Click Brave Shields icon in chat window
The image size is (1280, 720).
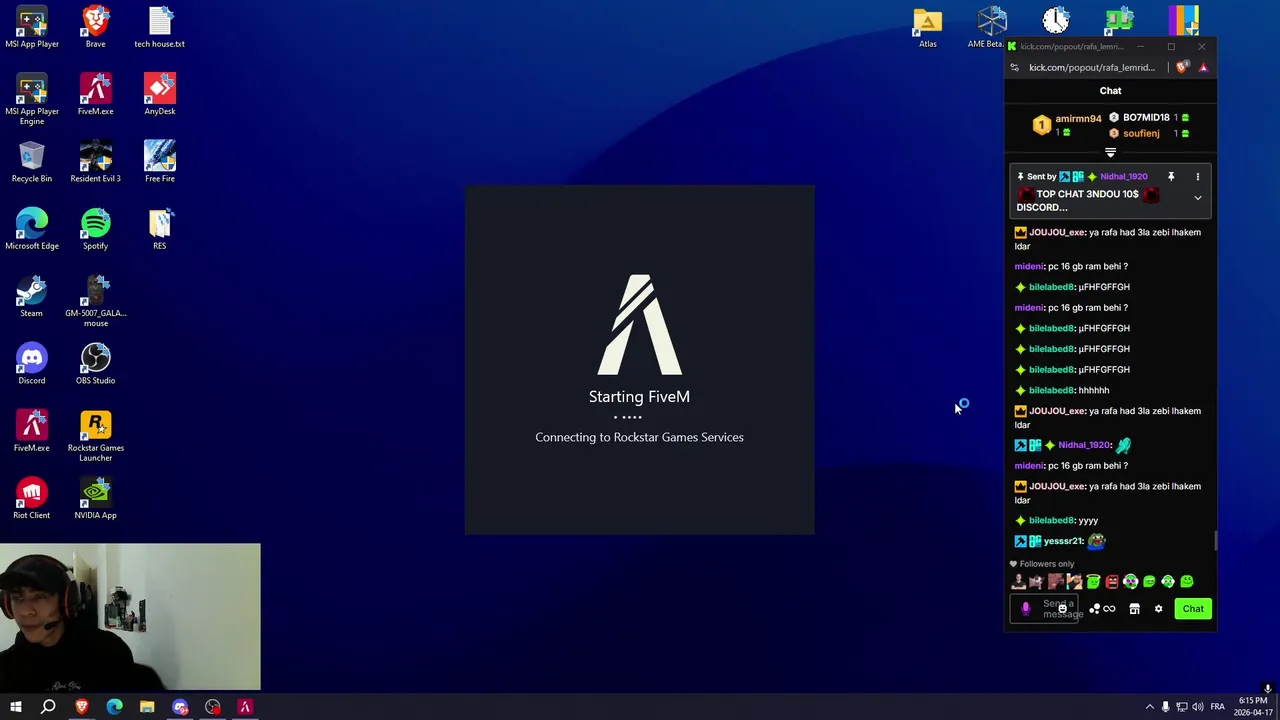[1183, 67]
